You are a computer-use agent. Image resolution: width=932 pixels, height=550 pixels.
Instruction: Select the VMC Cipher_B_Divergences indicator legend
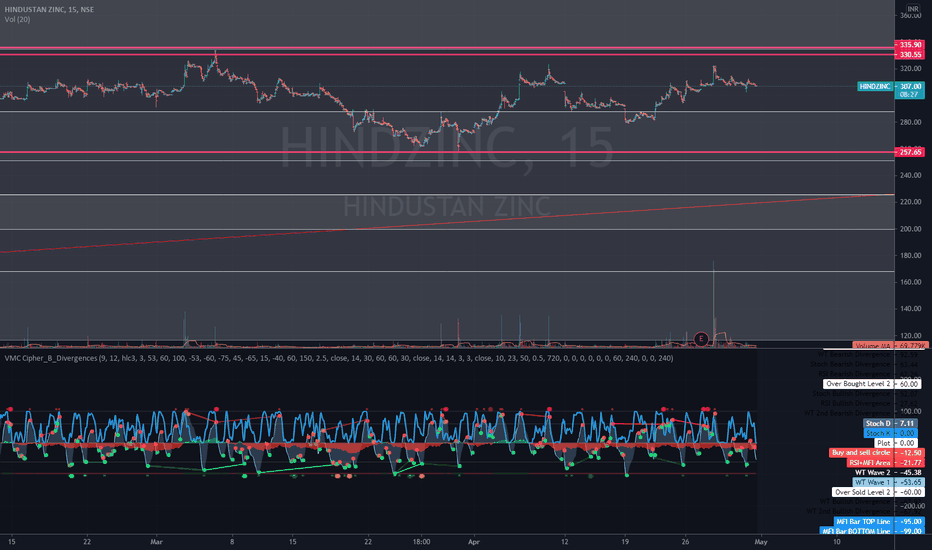pyautogui.click(x=339, y=358)
